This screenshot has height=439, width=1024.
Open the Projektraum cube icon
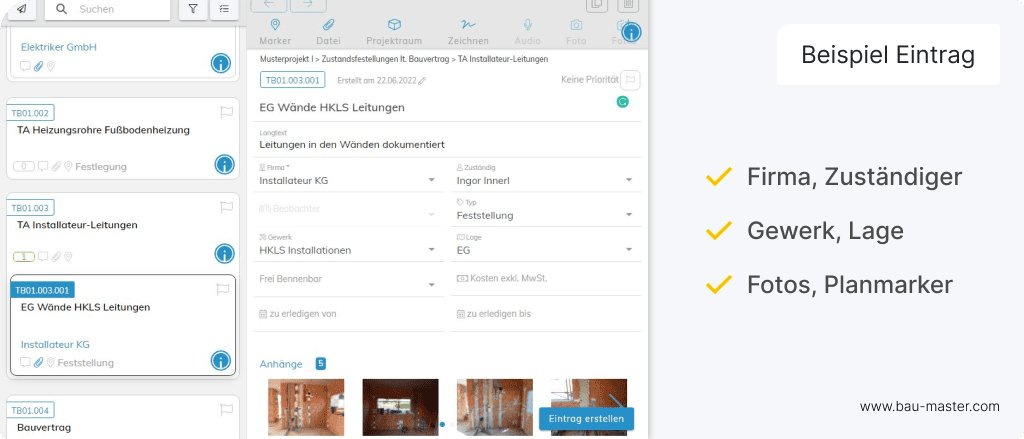pos(394,31)
